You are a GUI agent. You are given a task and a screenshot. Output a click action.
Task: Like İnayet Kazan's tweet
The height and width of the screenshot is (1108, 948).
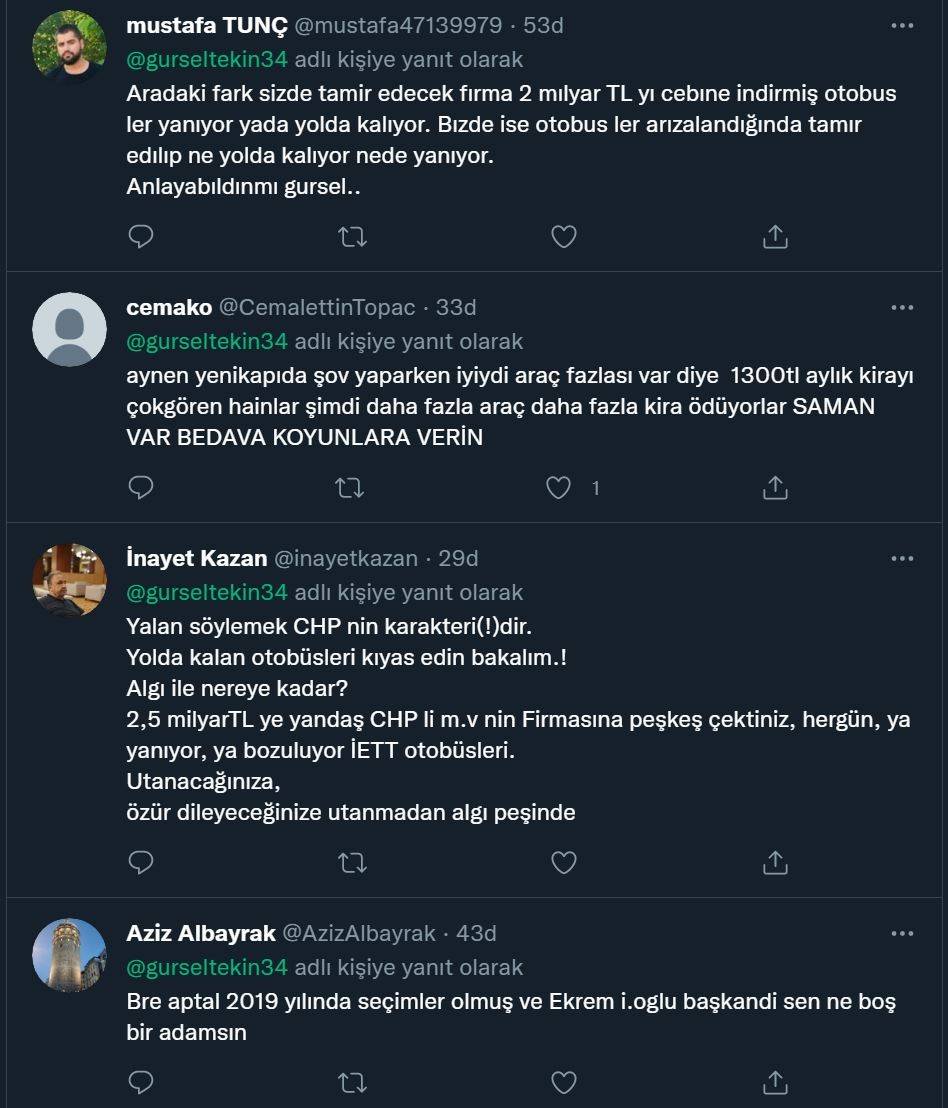[564, 862]
